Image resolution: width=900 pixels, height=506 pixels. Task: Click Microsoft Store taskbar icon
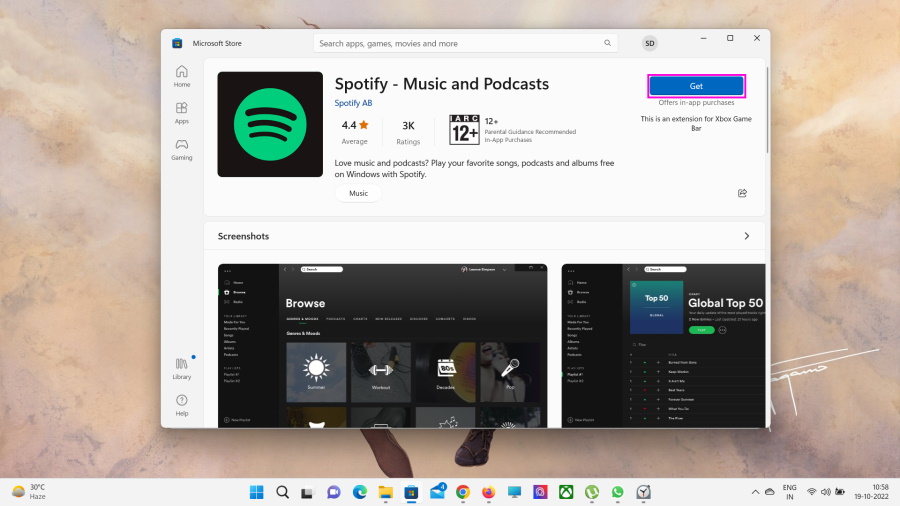[x=411, y=492]
